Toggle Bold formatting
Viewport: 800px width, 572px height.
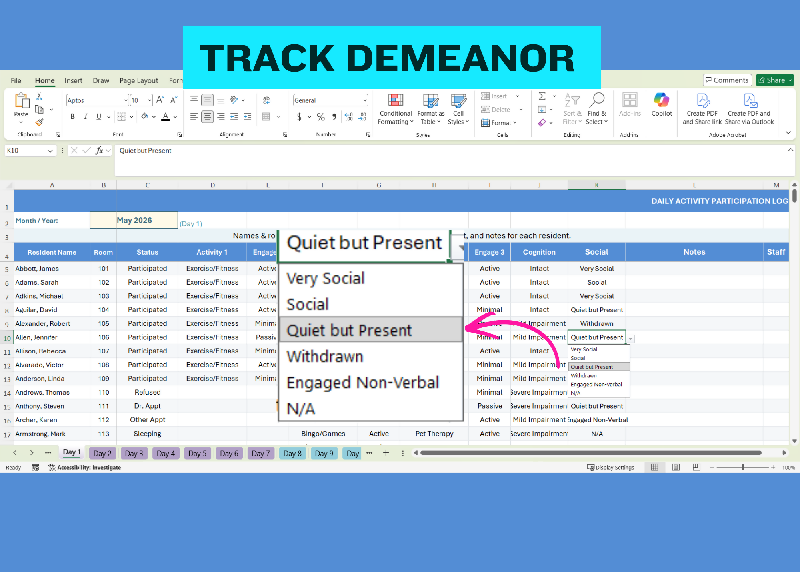coord(72,117)
